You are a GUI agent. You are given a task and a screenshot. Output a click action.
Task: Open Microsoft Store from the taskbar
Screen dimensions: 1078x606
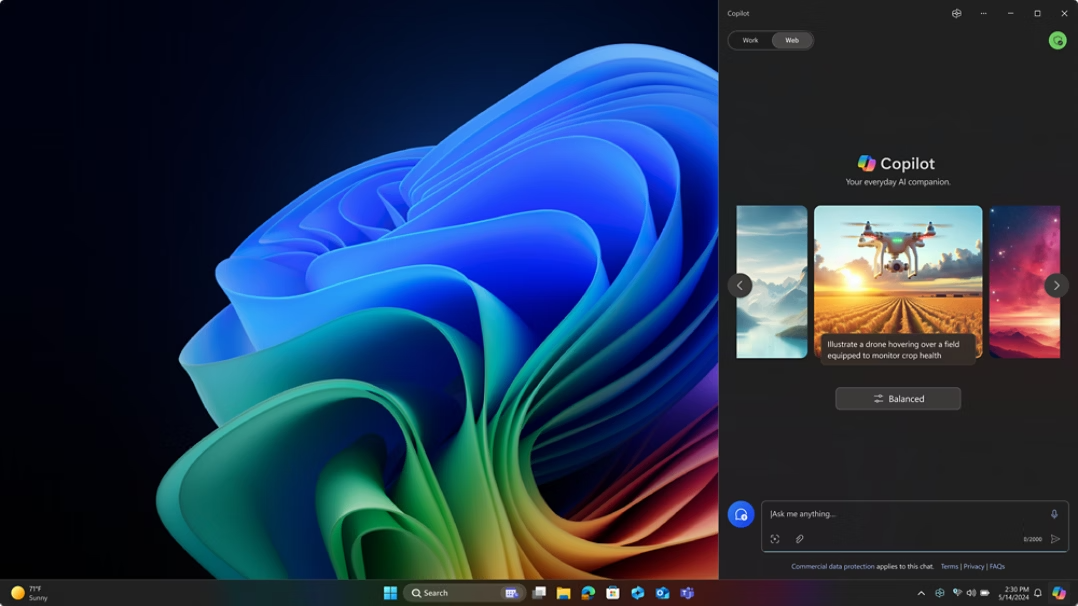coord(613,593)
